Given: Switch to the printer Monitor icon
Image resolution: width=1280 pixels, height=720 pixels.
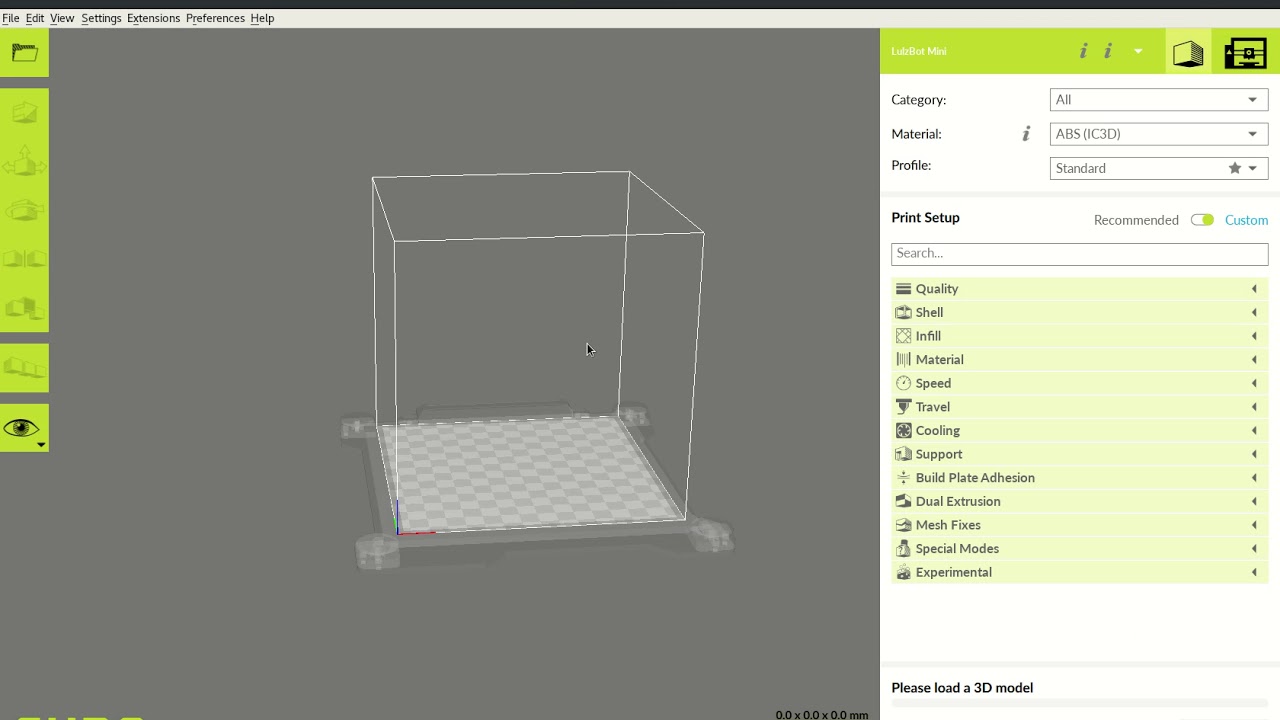Looking at the screenshot, I should coord(1245,52).
